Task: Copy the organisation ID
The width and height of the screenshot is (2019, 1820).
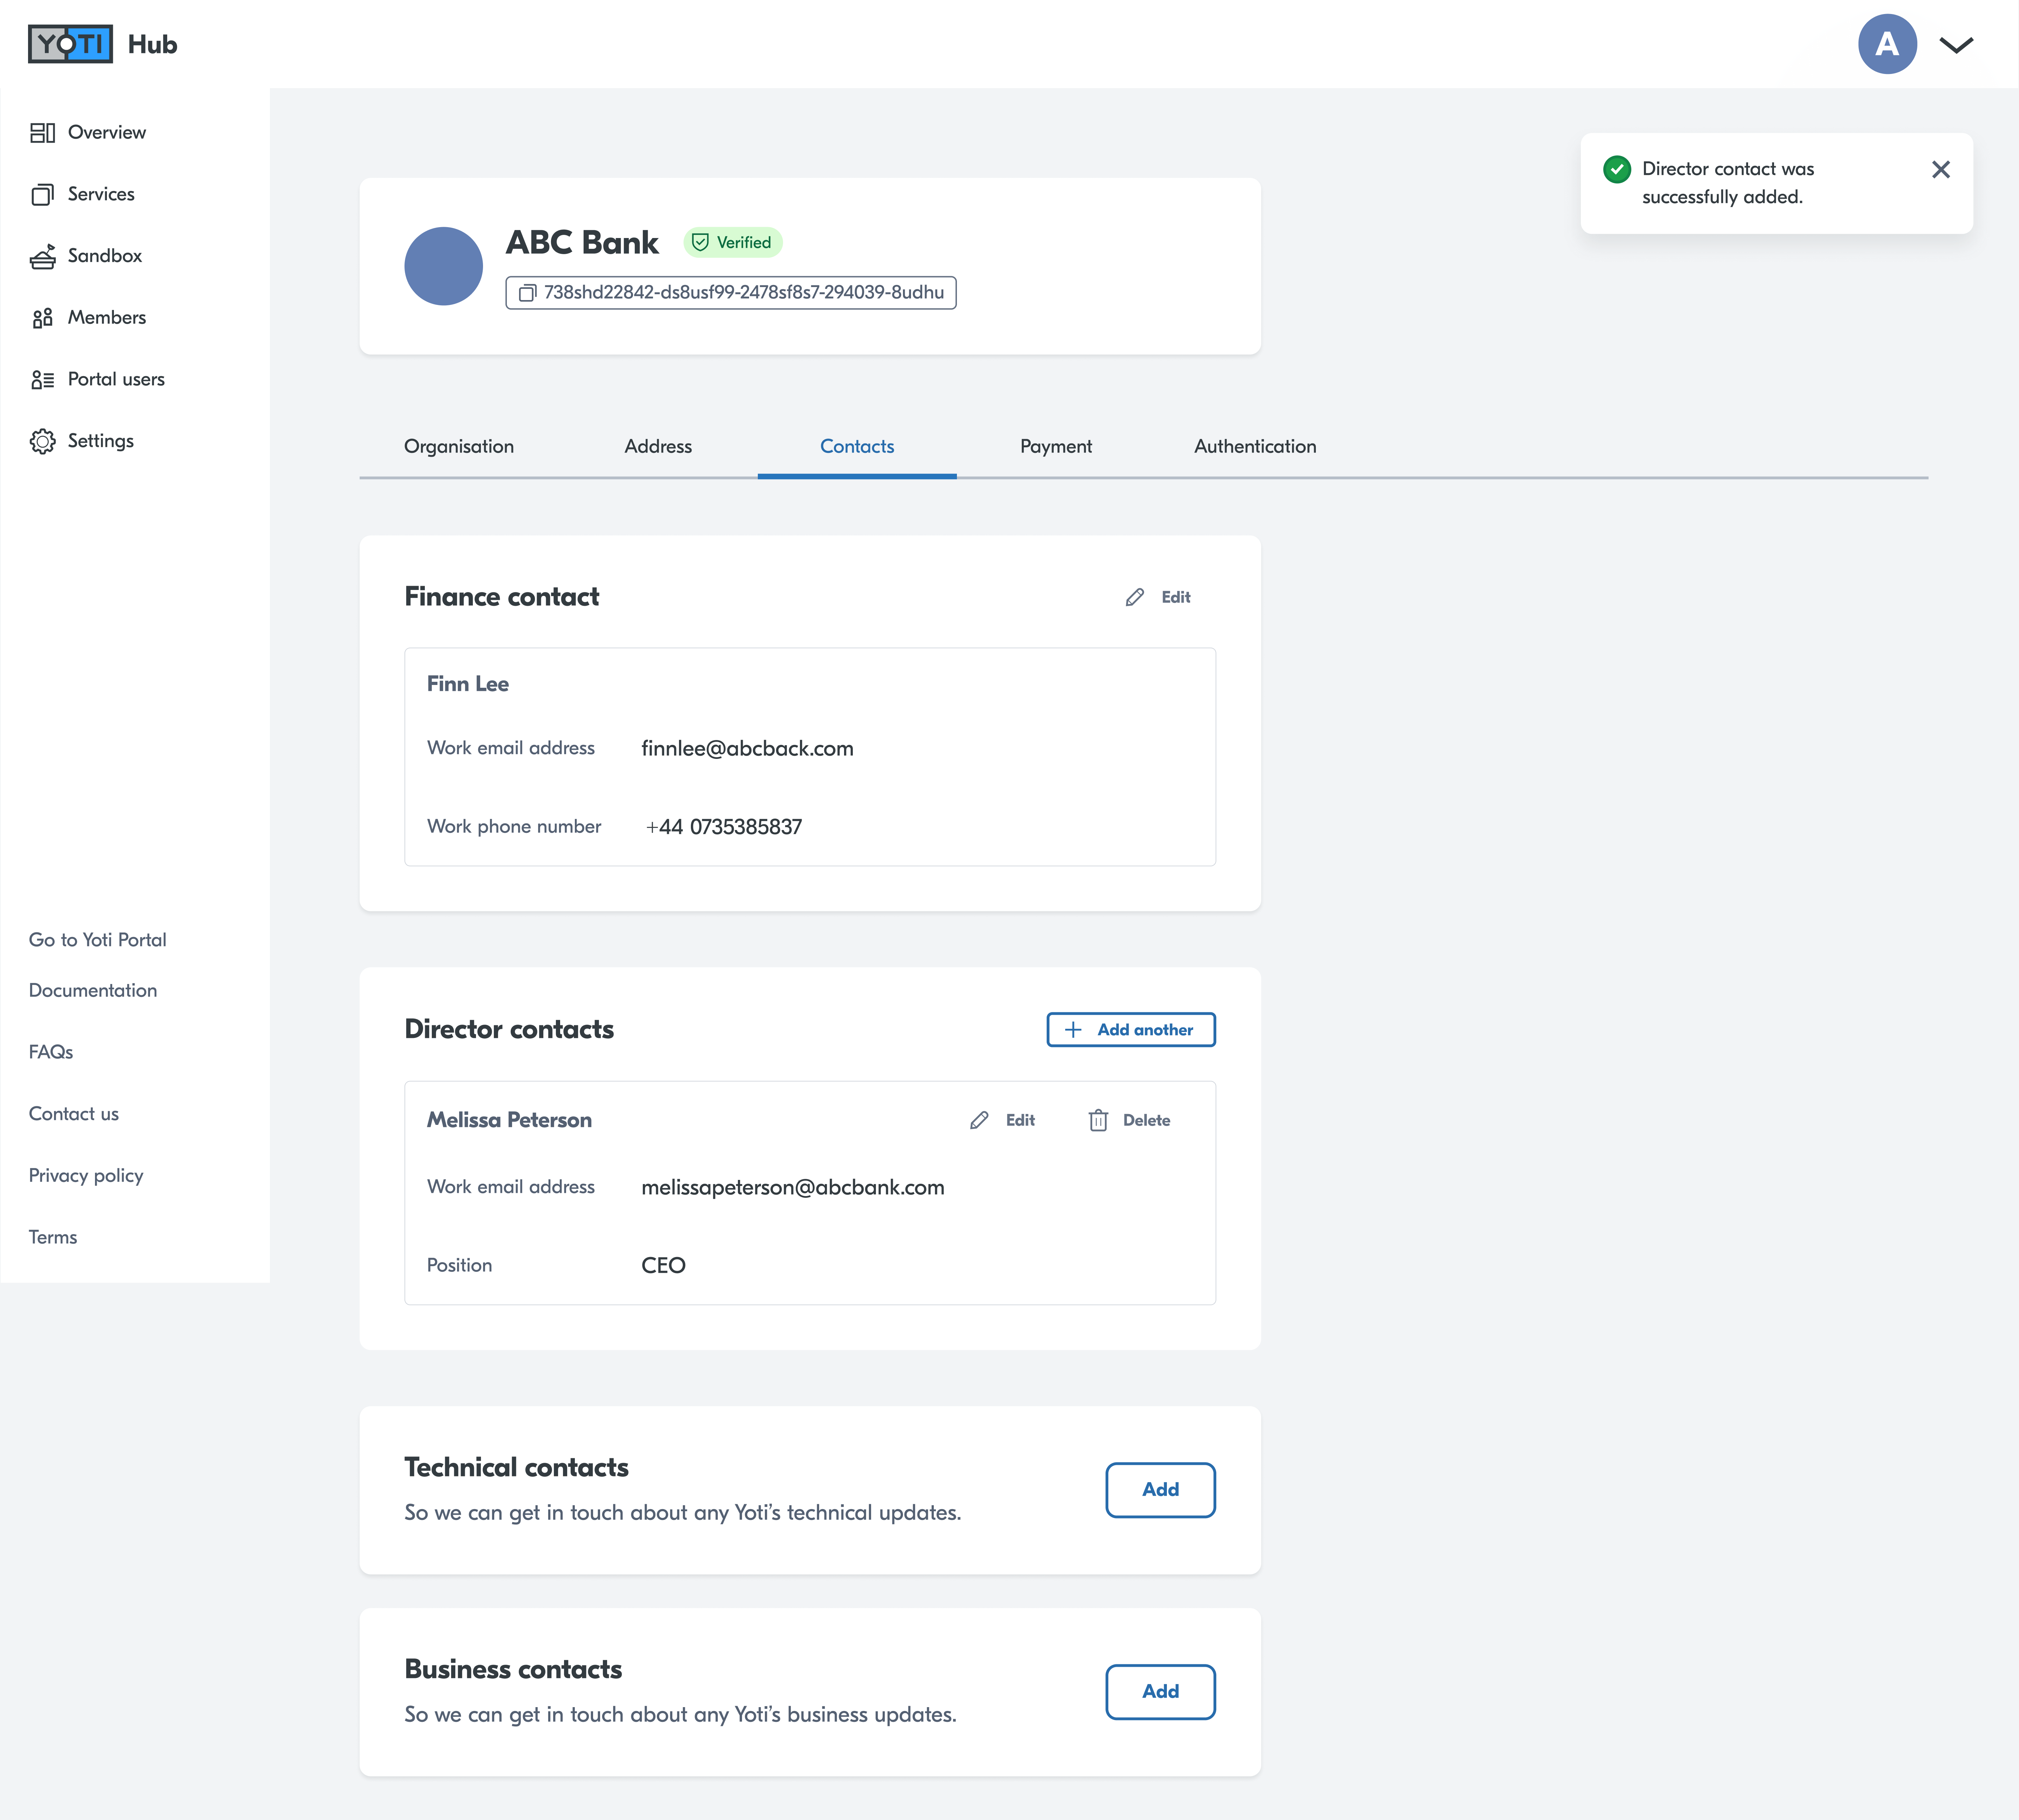Action: [x=528, y=293]
